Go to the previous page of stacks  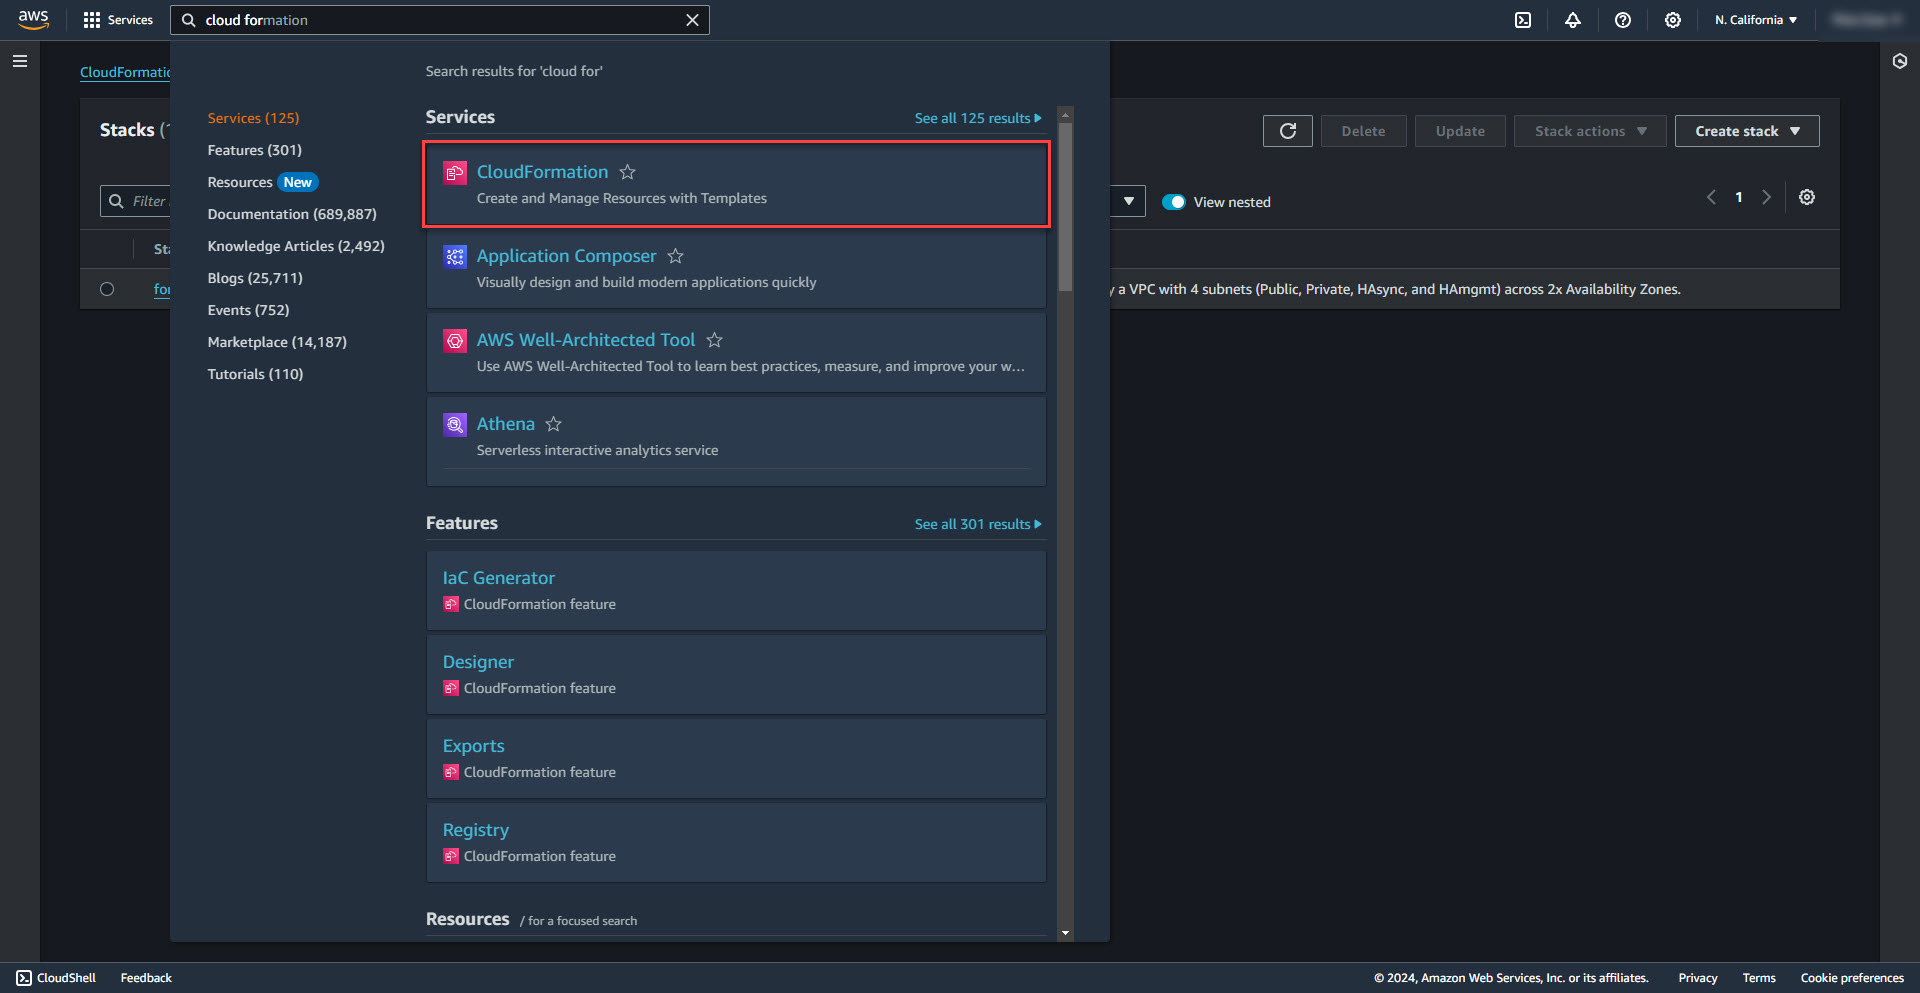pos(1711,197)
